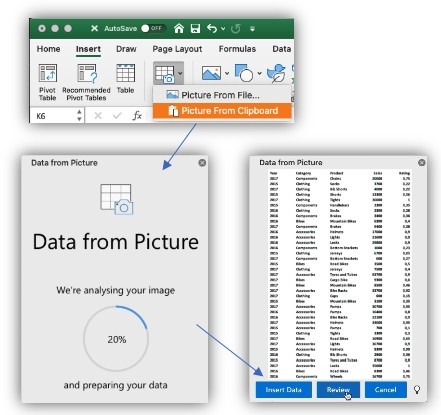This screenshot has height=415, width=441.
Task: Click the Review button
Action: pos(338,390)
